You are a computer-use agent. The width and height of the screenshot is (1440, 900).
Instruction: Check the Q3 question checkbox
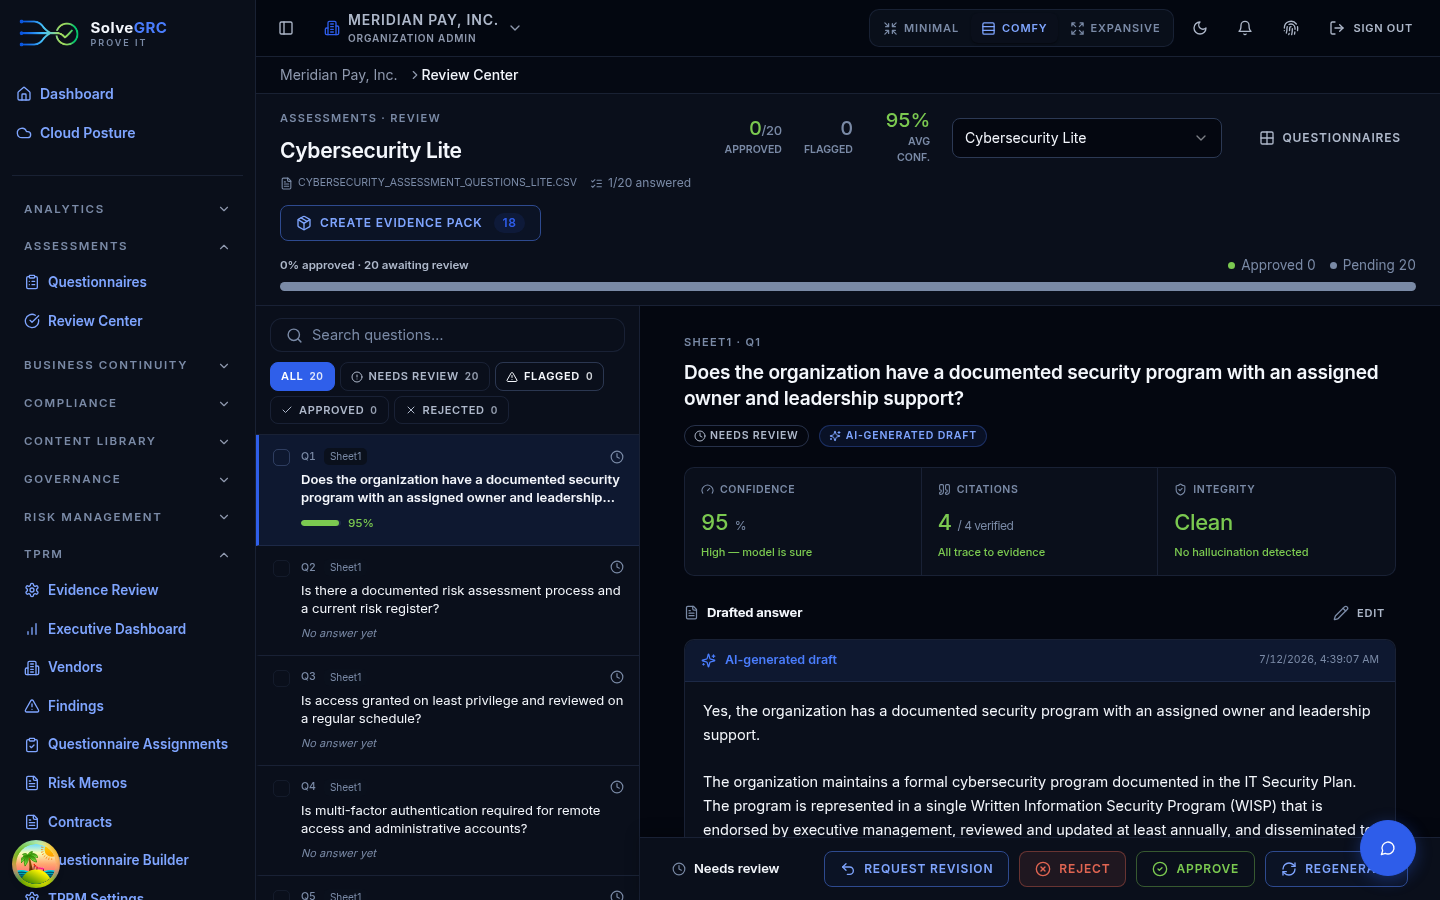coord(282,678)
